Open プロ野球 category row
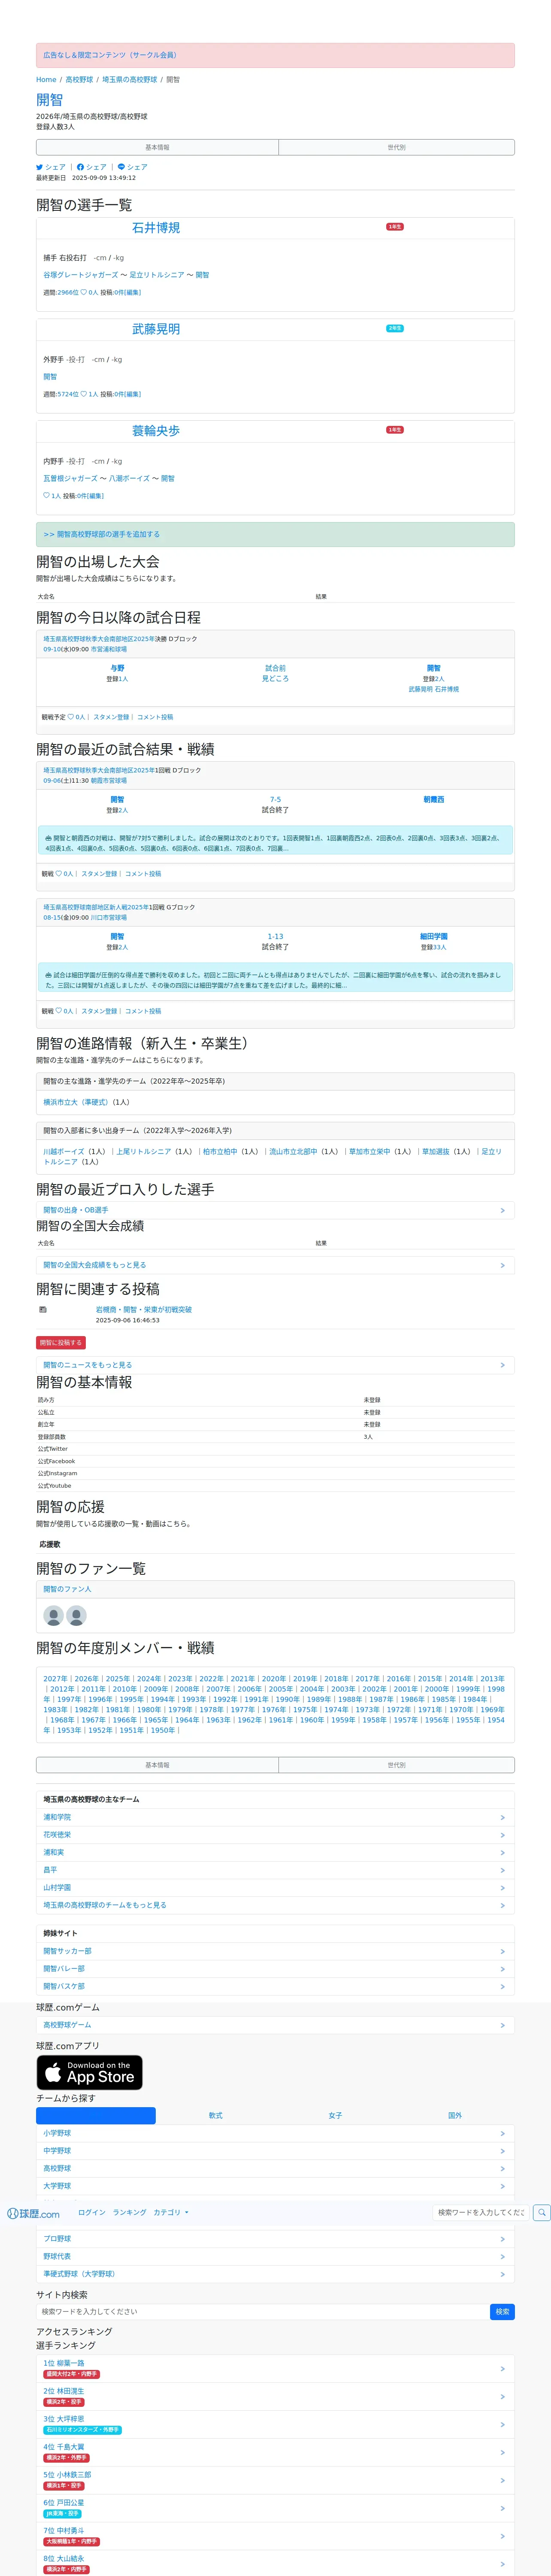The width and height of the screenshot is (551, 2576). (x=275, y=2239)
